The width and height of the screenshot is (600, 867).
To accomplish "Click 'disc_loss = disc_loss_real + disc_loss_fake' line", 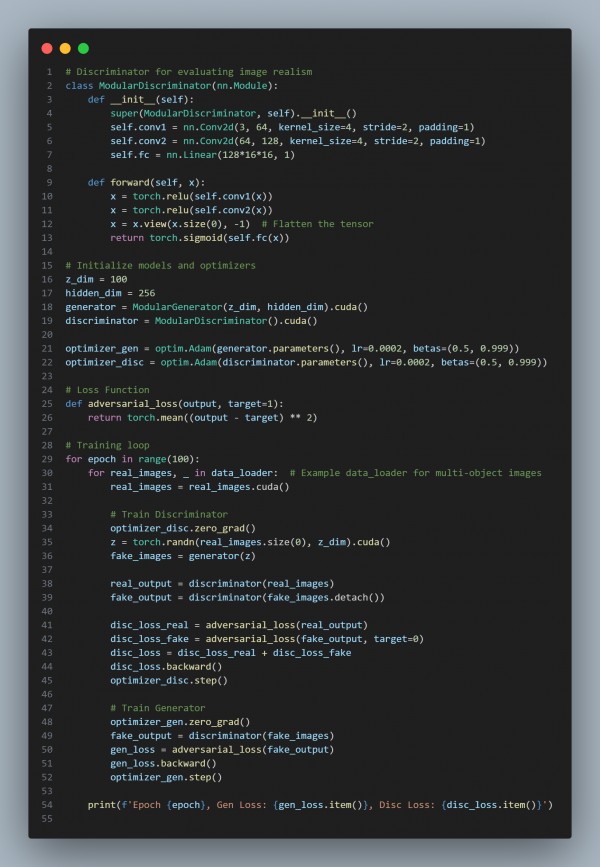I will pyautogui.click(x=231, y=652).
